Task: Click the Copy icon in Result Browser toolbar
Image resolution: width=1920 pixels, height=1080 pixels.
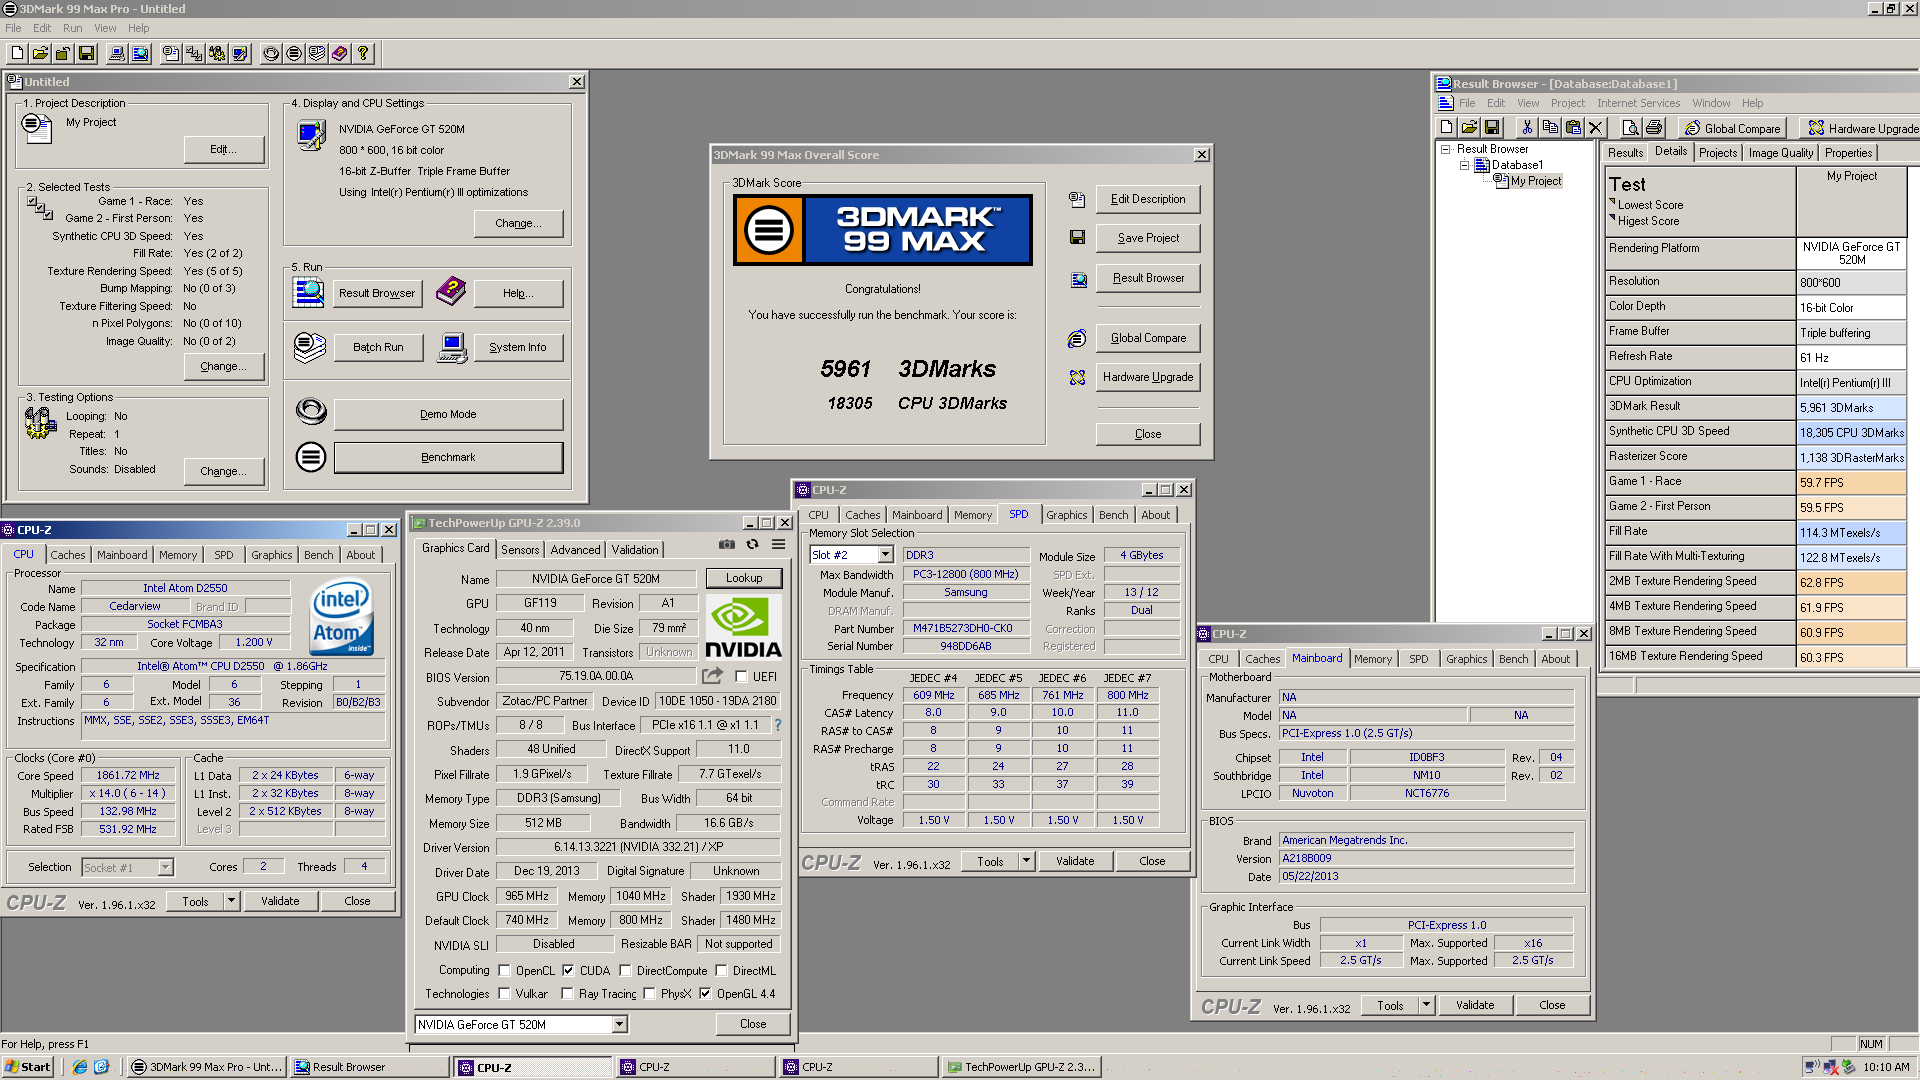Action: (1550, 128)
